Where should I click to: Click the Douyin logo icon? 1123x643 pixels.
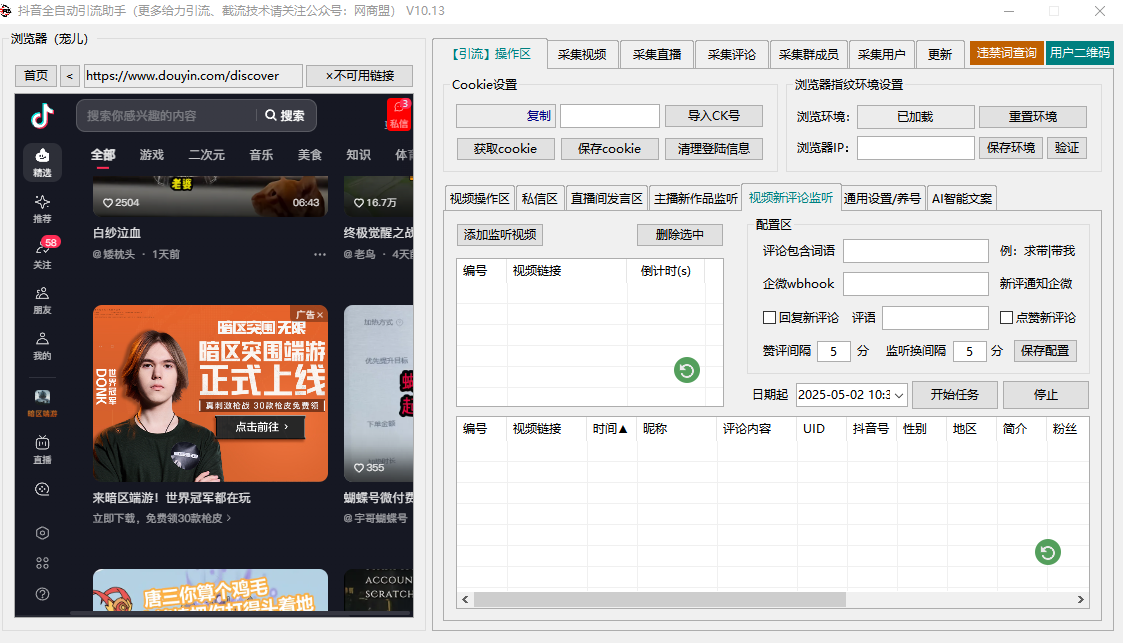42,115
